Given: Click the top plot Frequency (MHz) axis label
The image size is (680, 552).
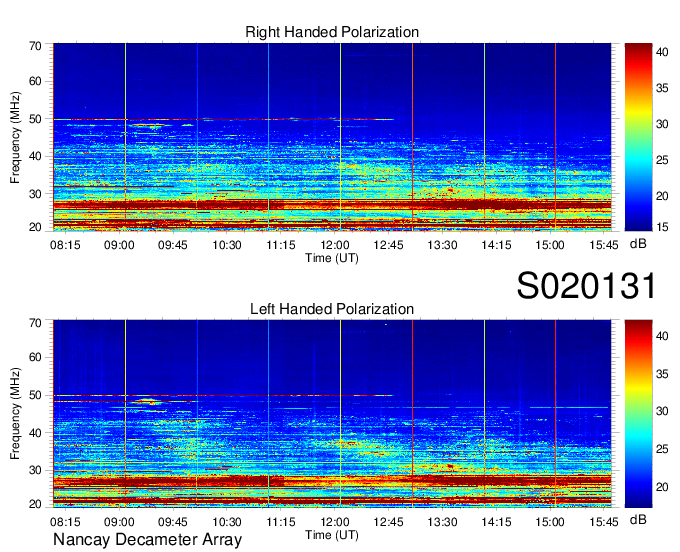Looking at the screenshot, I should tap(15, 137).
